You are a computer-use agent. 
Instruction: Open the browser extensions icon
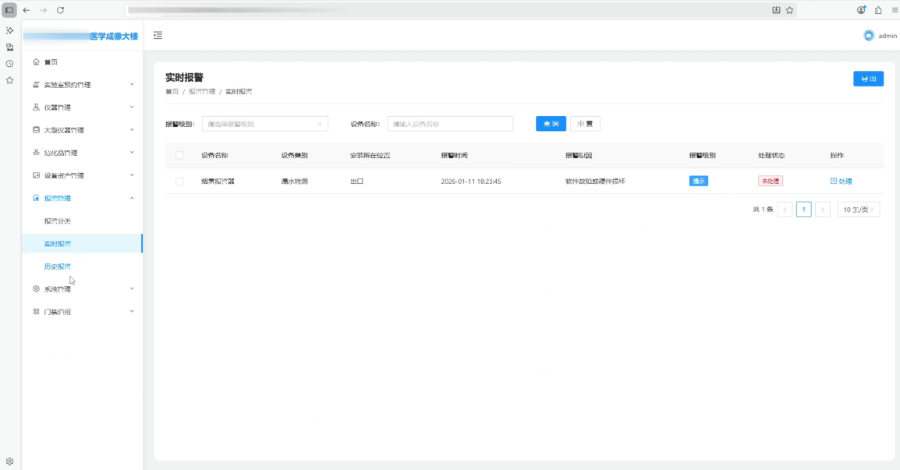click(x=878, y=10)
